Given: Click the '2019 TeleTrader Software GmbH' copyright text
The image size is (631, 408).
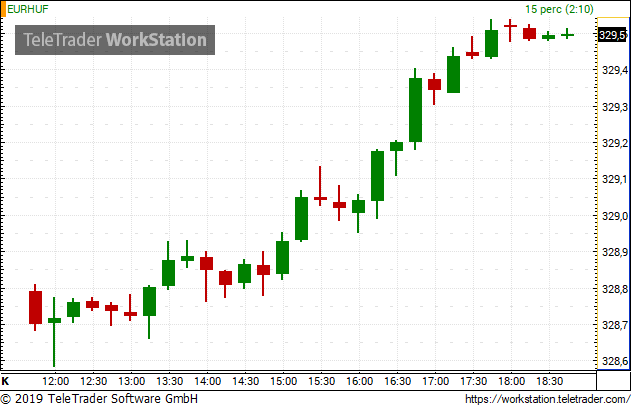Looking at the screenshot, I should (x=106, y=399).
